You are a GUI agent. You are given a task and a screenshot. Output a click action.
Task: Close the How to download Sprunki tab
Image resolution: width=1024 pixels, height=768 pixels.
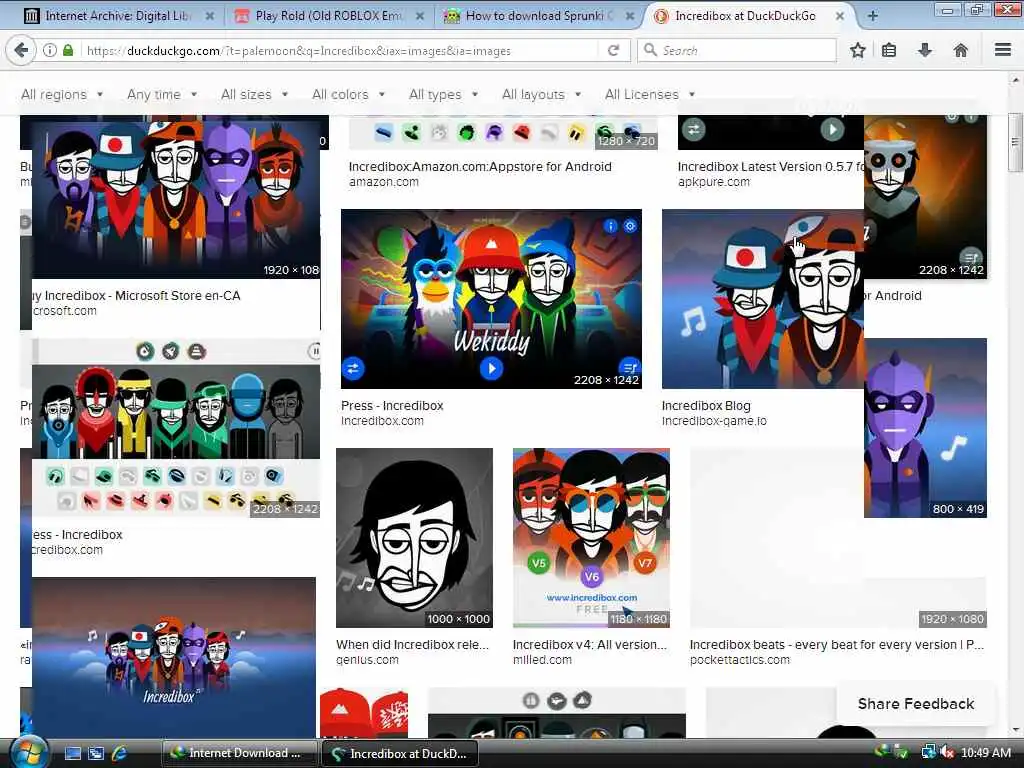coord(630,16)
